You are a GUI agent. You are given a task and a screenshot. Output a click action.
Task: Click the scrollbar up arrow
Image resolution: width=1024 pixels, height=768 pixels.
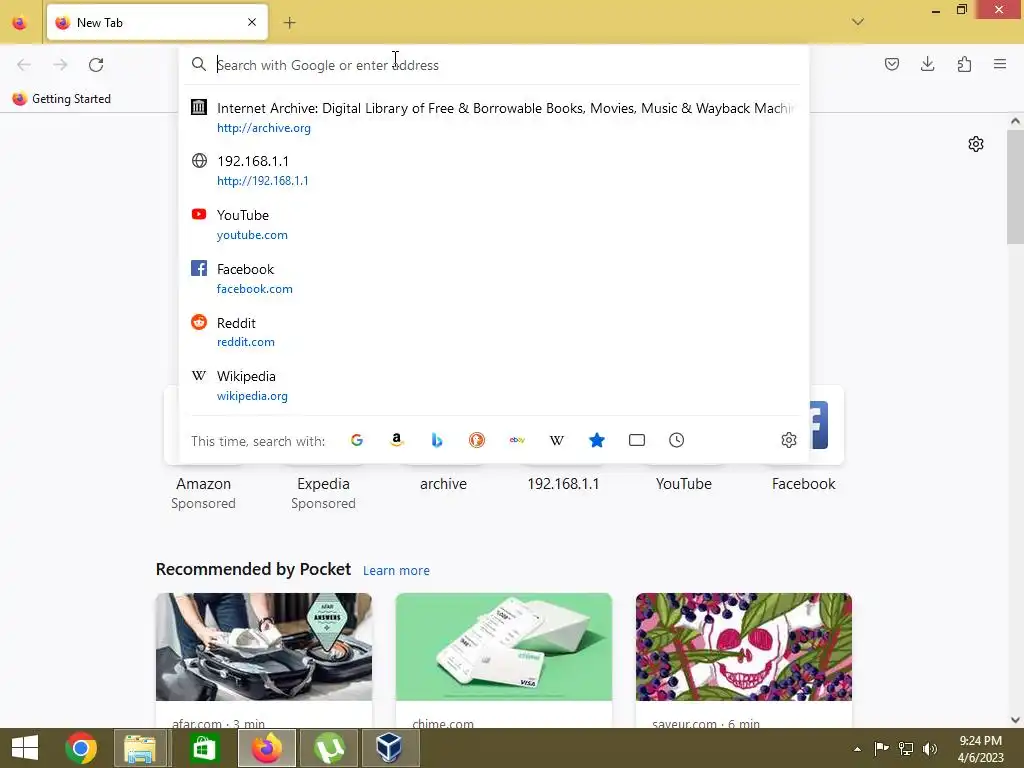click(x=1015, y=121)
